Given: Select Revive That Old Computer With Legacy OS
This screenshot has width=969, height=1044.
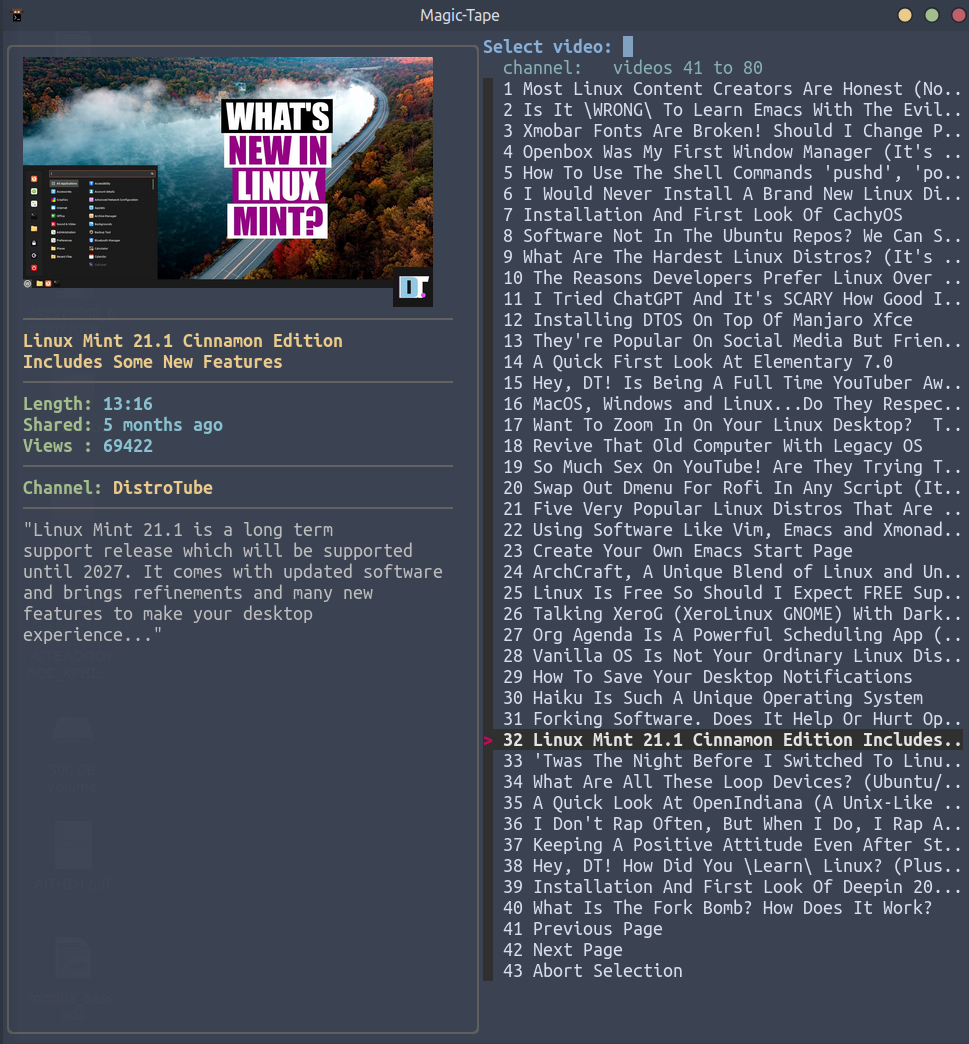Looking at the screenshot, I should [727, 446].
